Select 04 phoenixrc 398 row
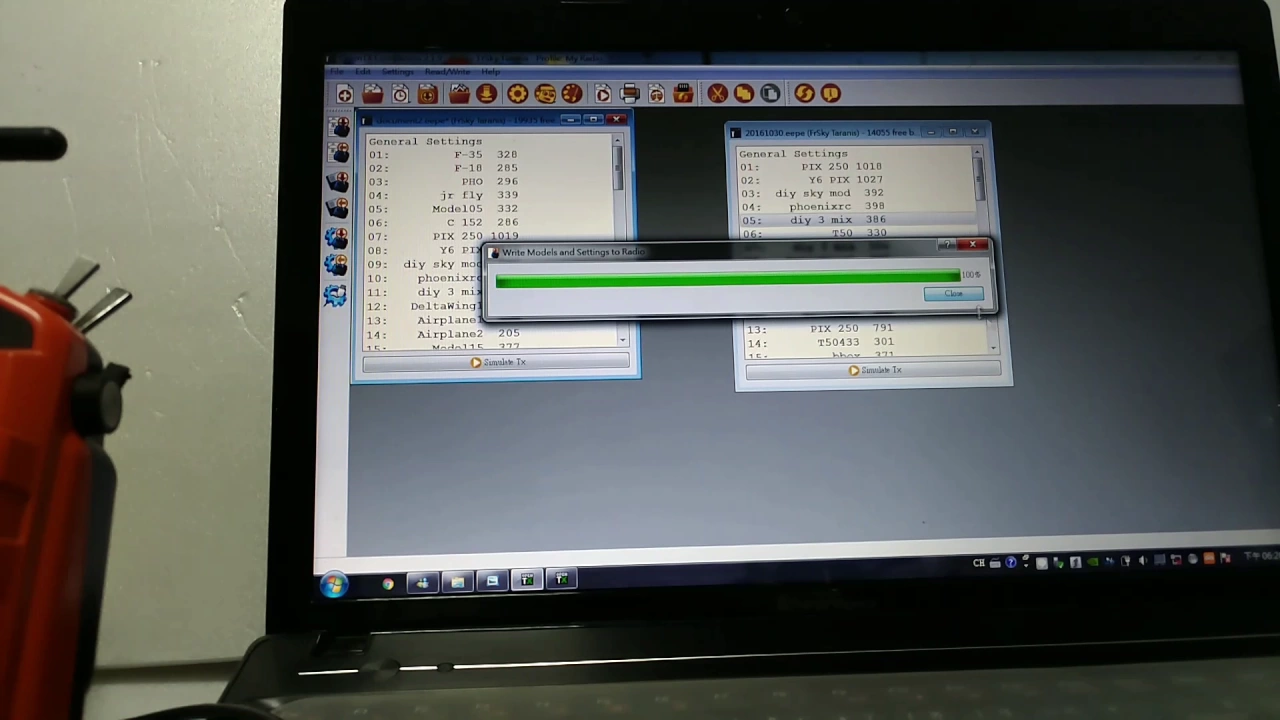1280x720 pixels. tap(856, 206)
